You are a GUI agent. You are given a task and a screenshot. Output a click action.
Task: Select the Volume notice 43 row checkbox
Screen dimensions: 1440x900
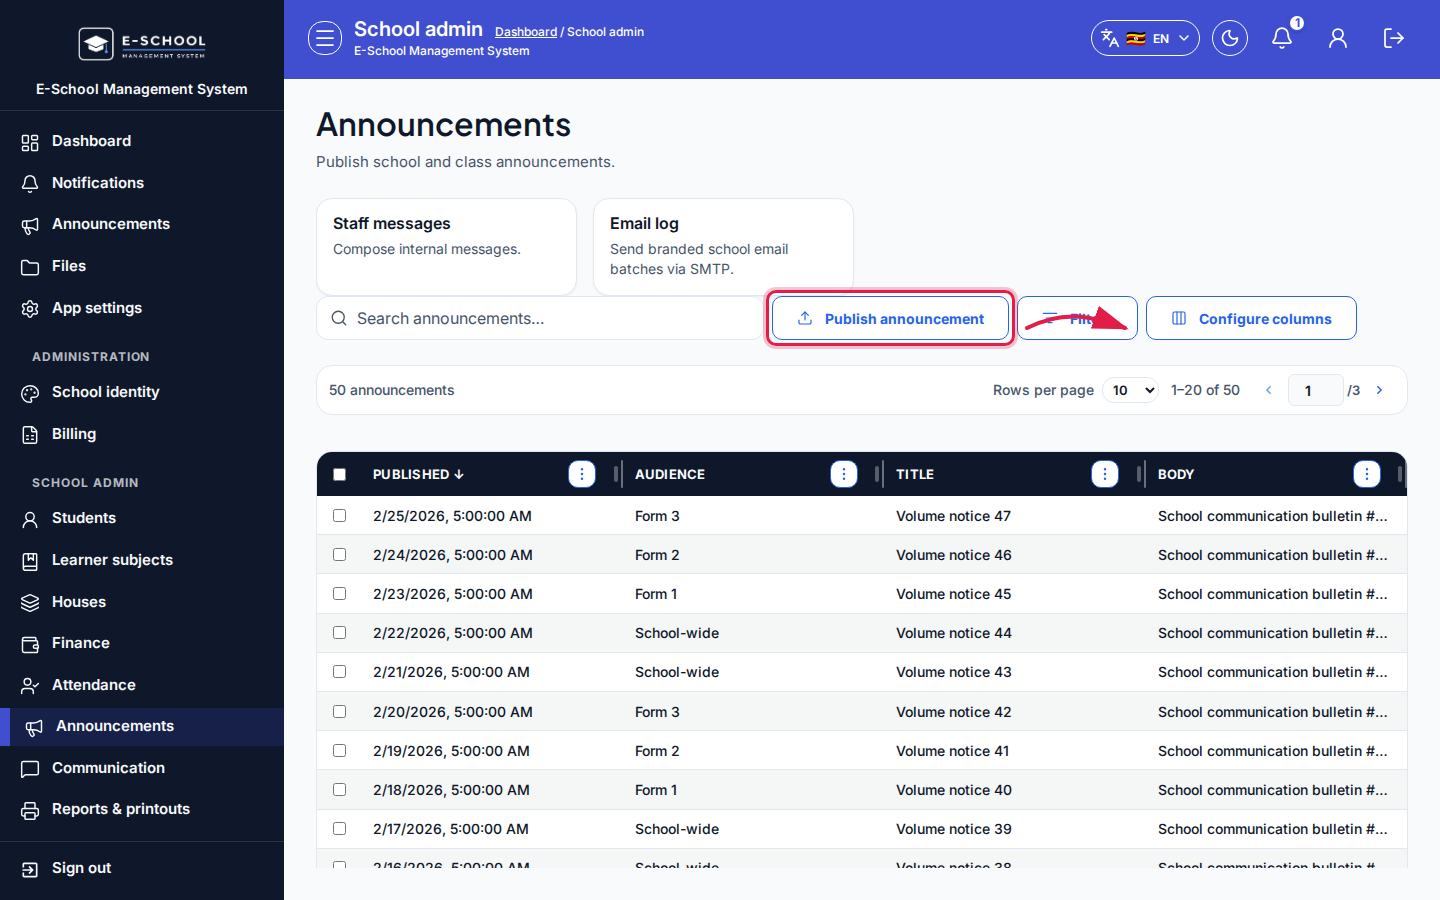click(339, 671)
